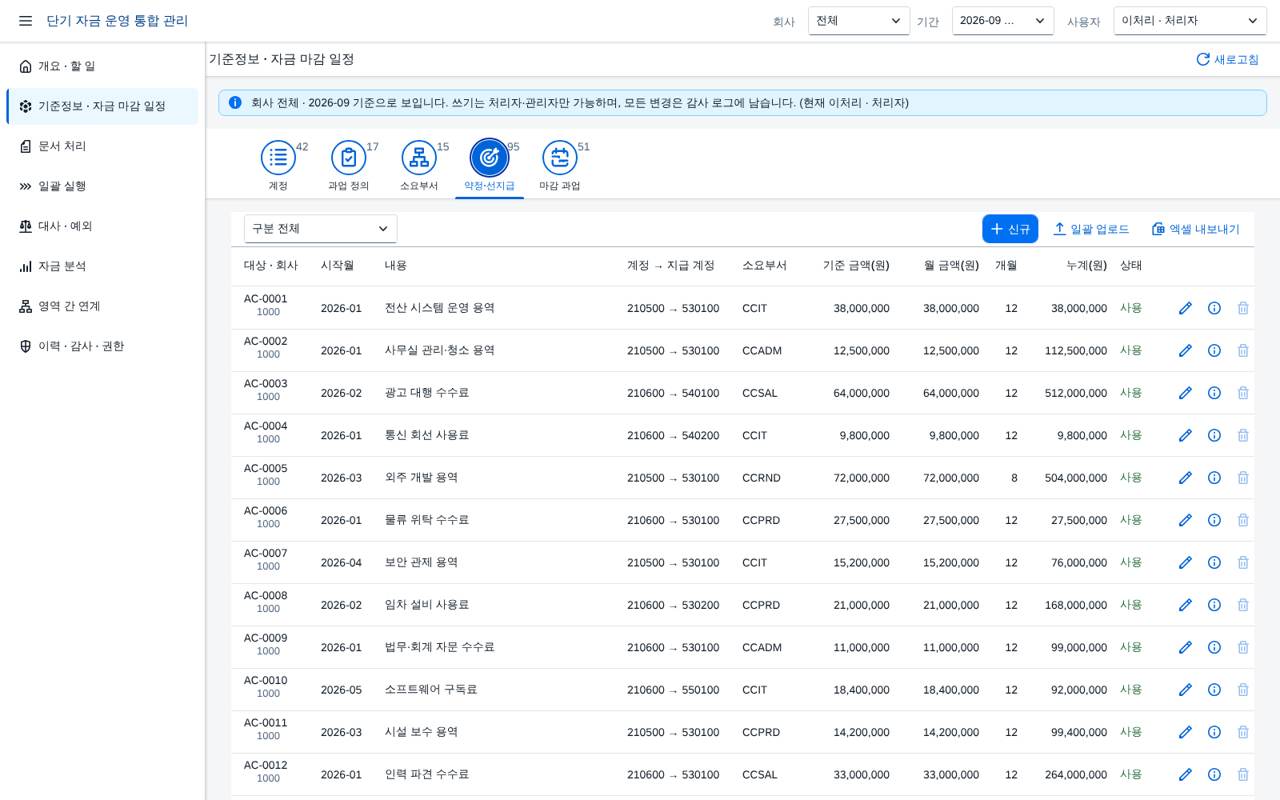Click the refresh icon next to 새로고침
The height and width of the screenshot is (800, 1280).
pyautogui.click(x=1203, y=59)
